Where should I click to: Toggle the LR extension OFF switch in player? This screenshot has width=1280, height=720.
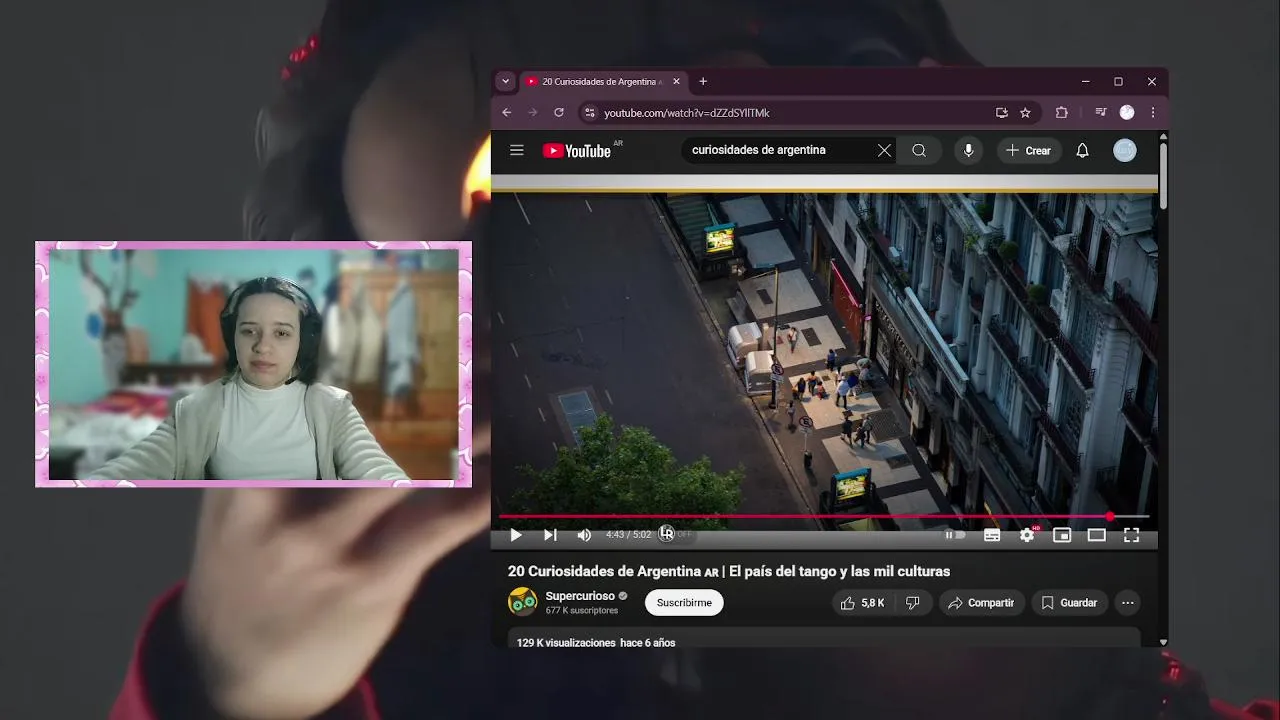coord(675,534)
